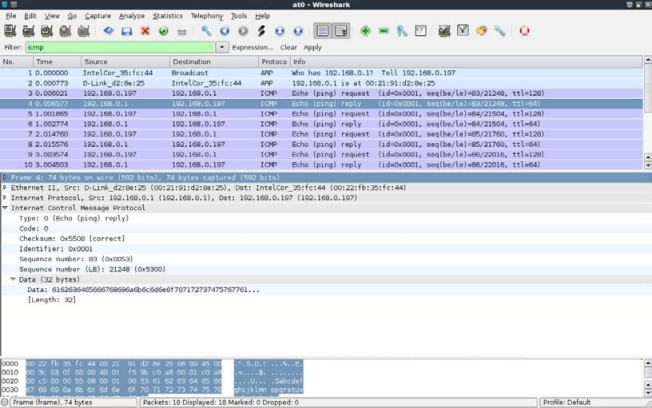
Task: Click the zoom out green minus icon
Action: (x=383, y=31)
